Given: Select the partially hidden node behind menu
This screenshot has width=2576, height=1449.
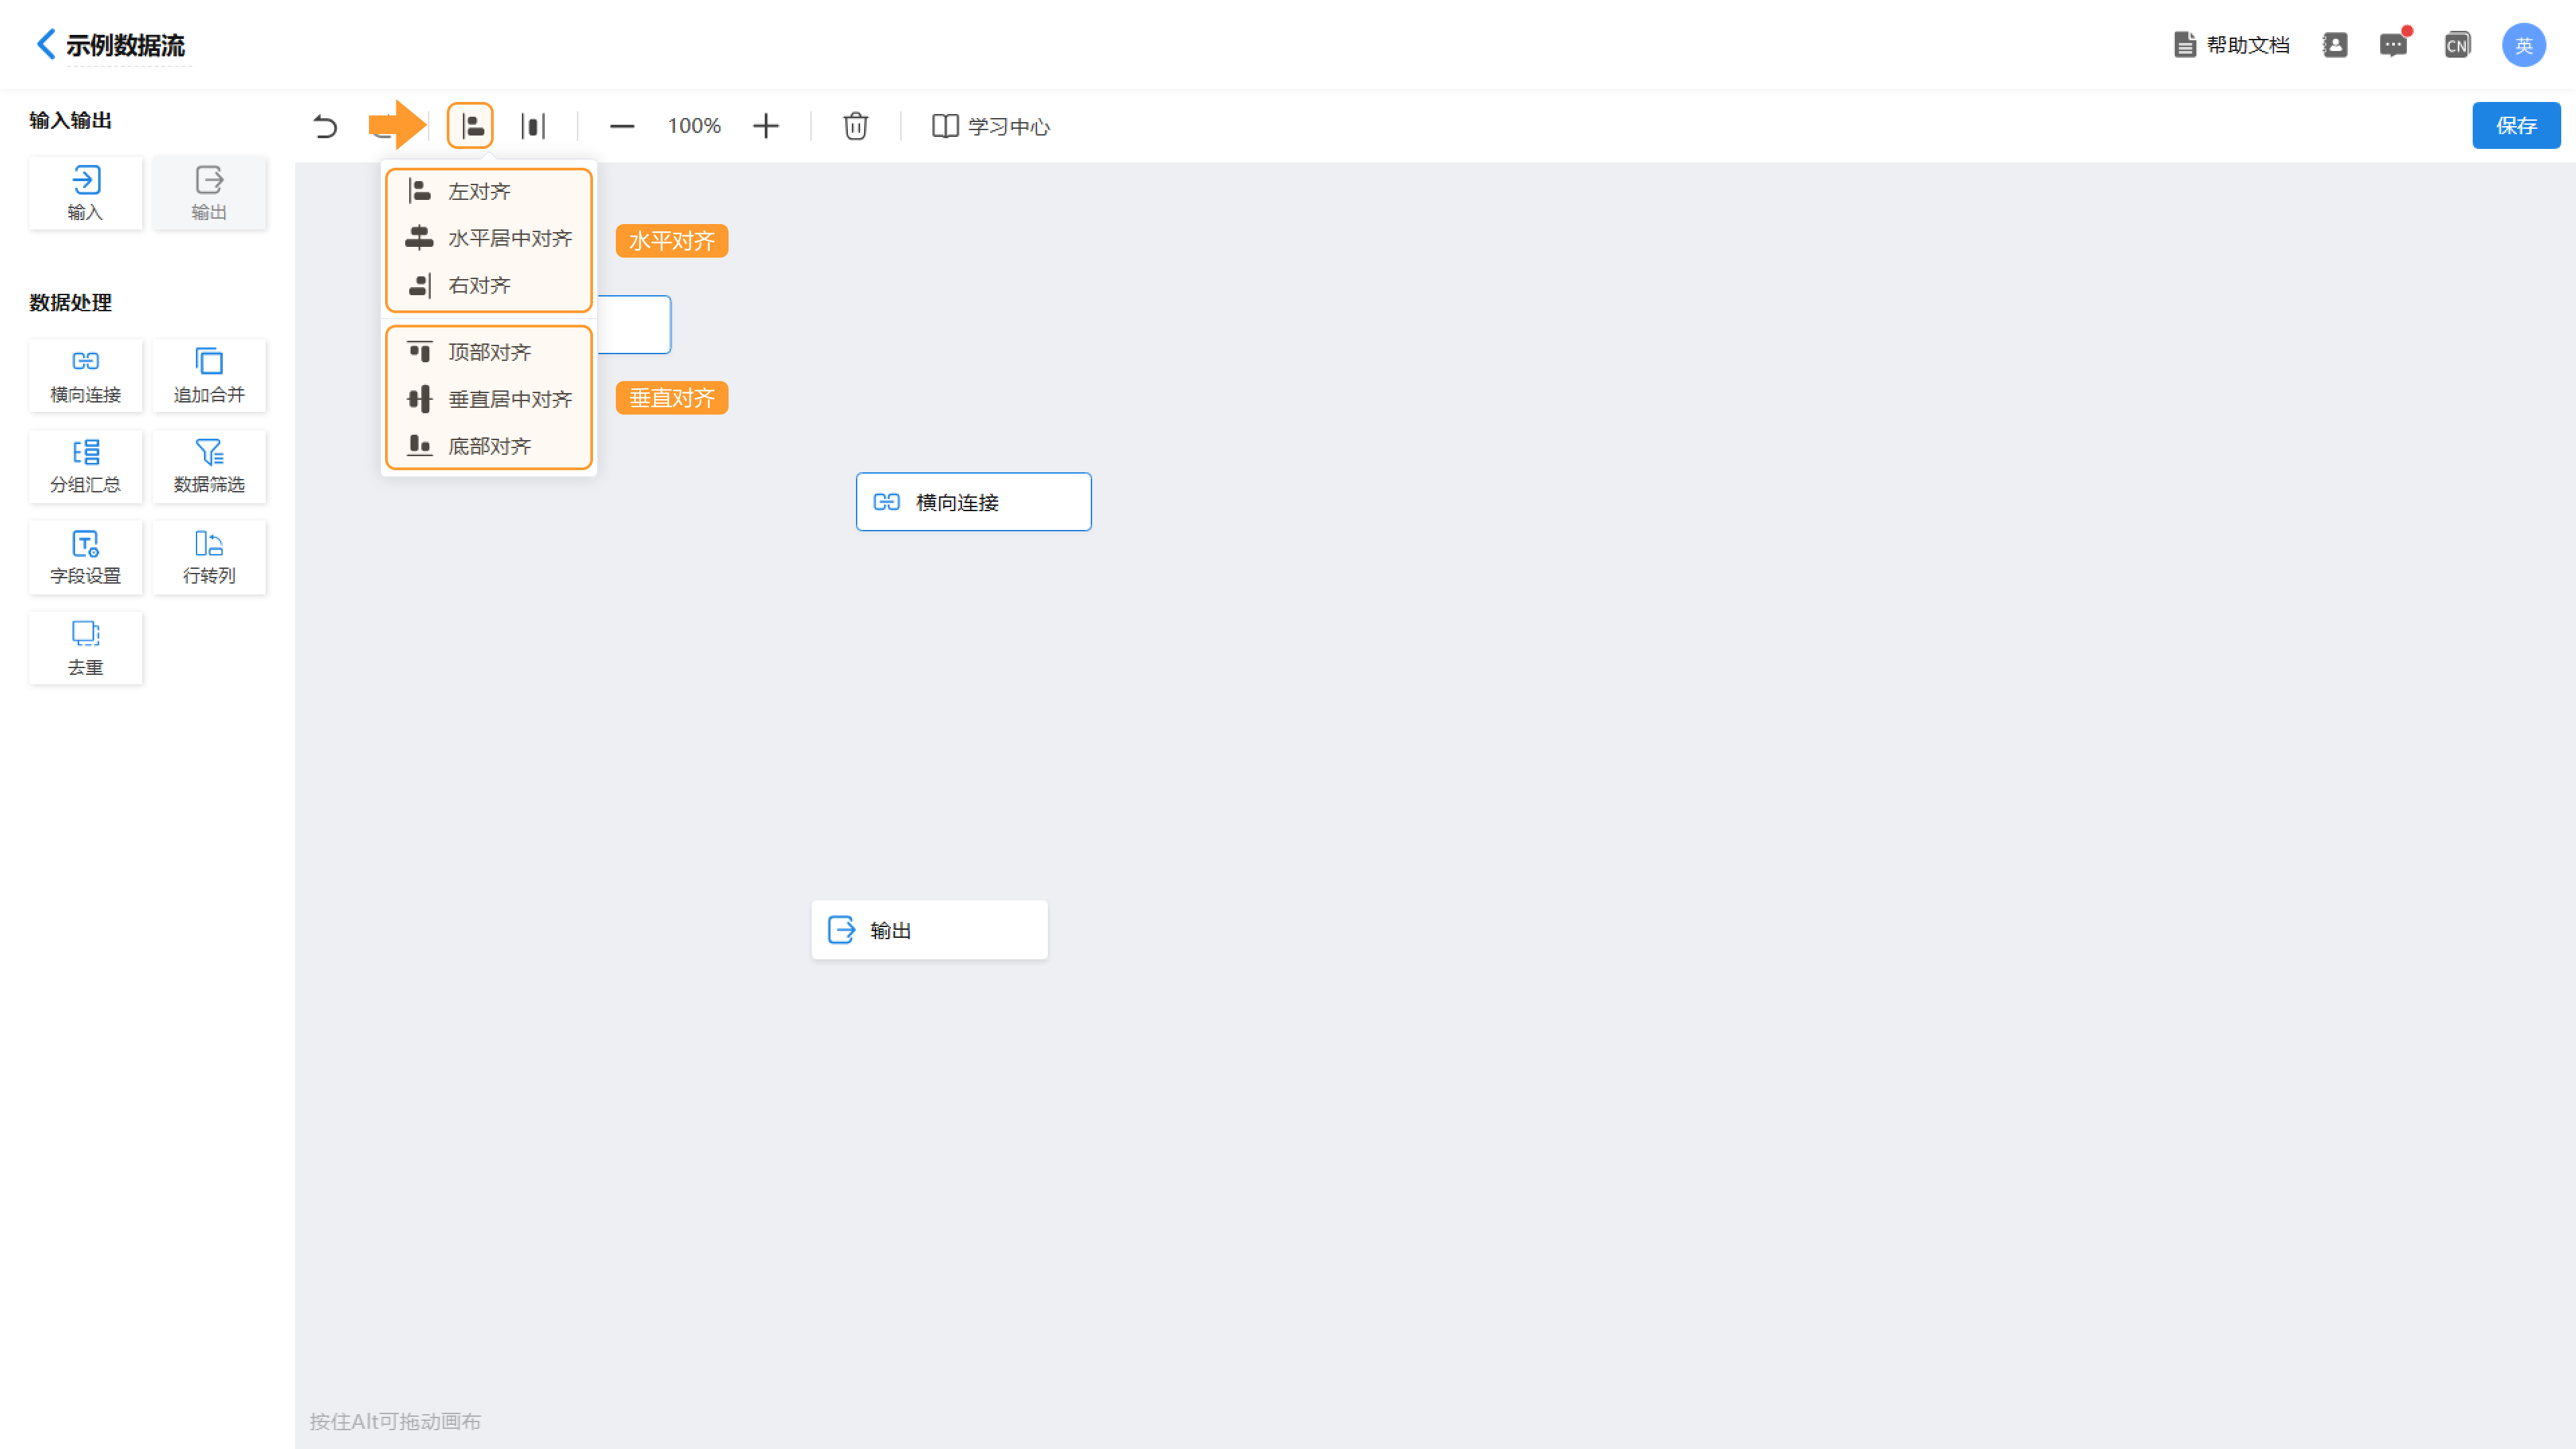Looking at the screenshot, I should click(x=634, y=325).
